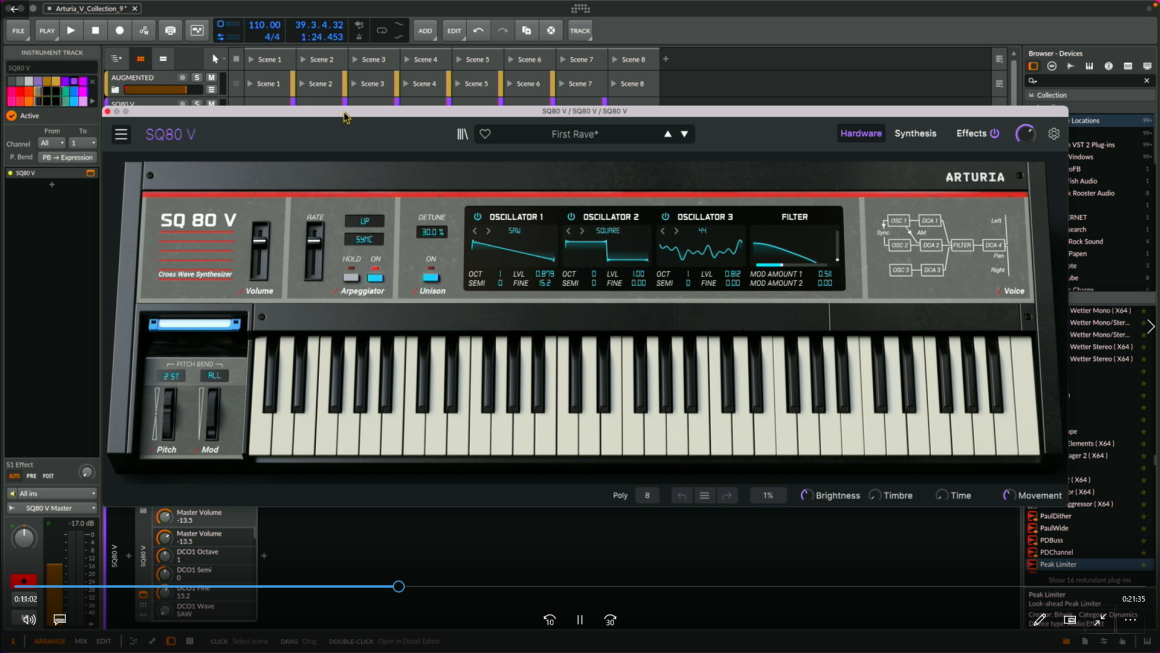
Task: Launch Scene 3 in the top row
Action: tap(354, 60)
